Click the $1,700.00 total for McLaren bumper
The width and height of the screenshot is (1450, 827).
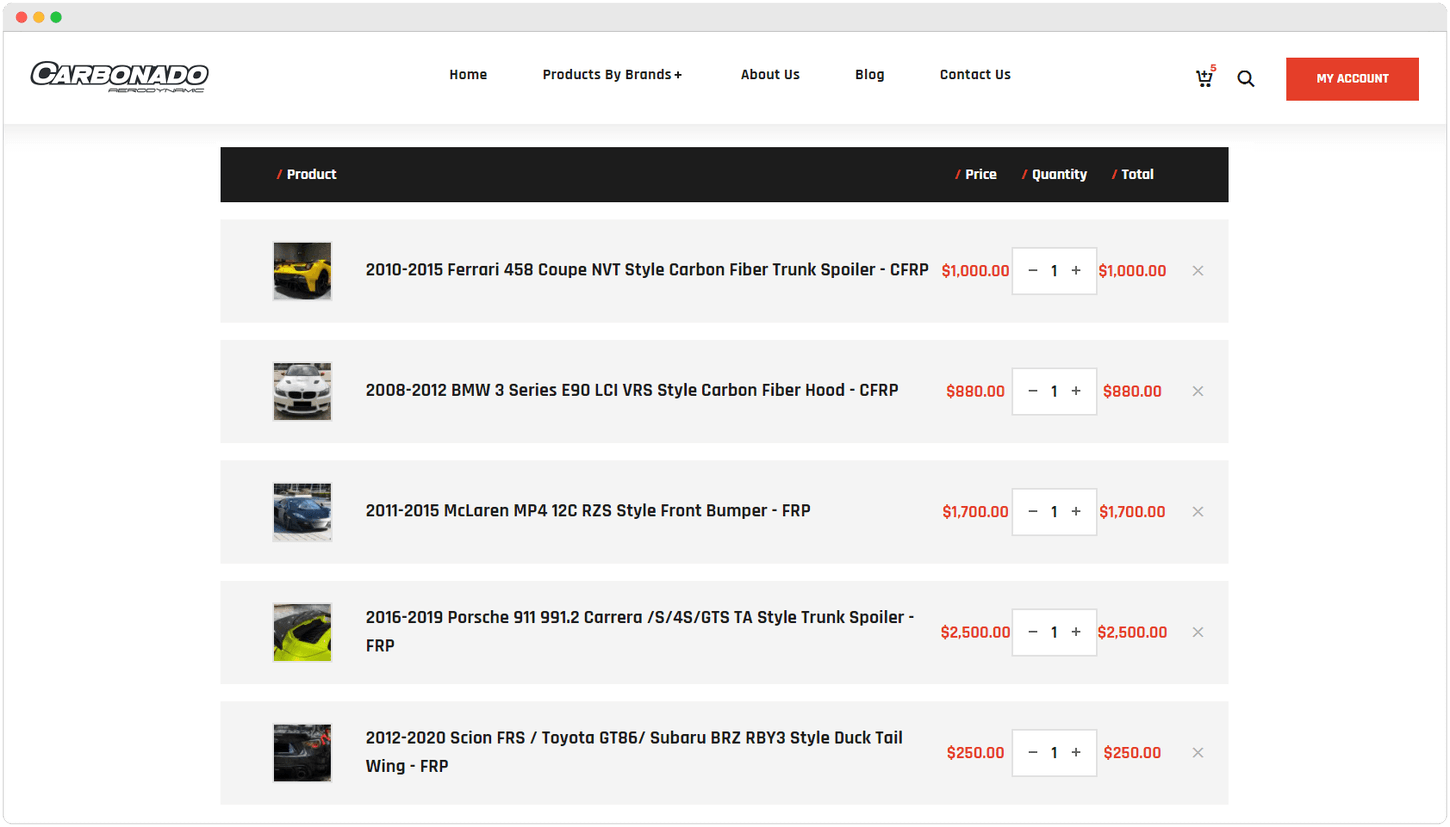(1132, 512)
